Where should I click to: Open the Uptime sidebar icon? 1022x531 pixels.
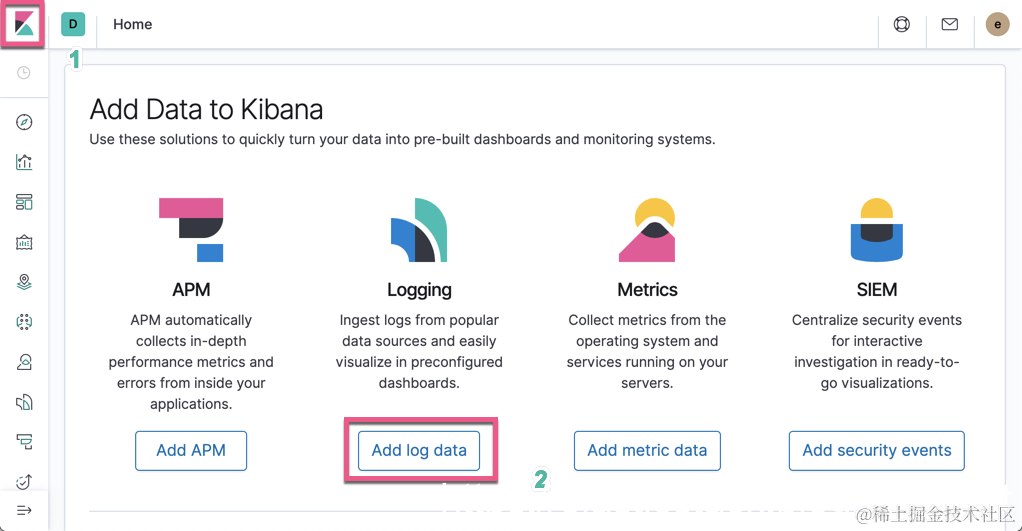coord(24,482)
